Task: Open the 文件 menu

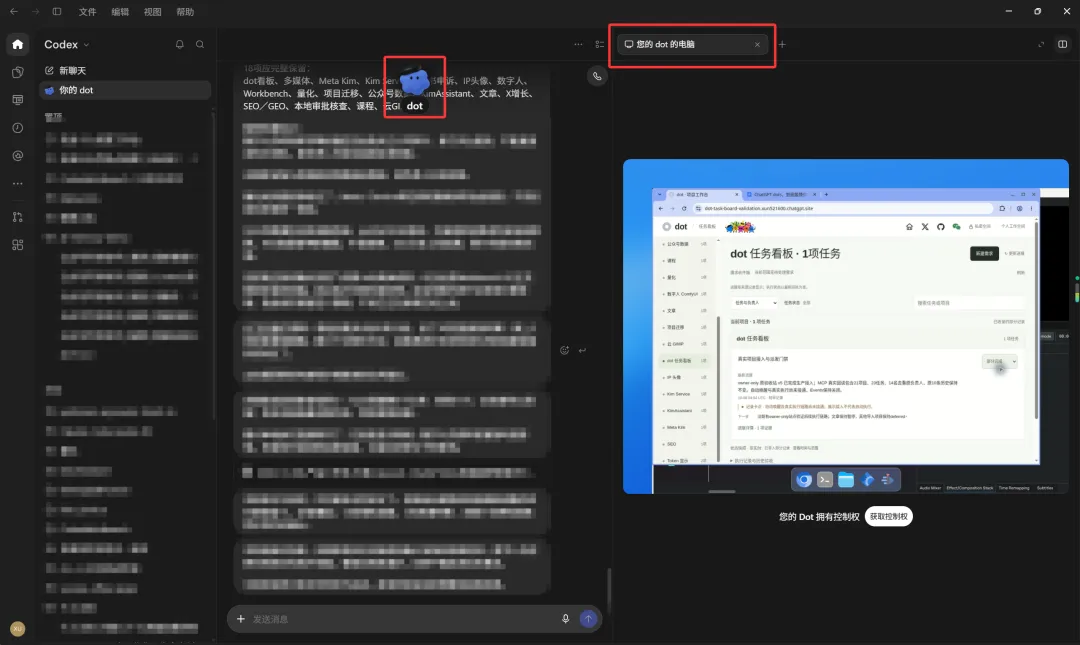Action: [x=87, y=12]
